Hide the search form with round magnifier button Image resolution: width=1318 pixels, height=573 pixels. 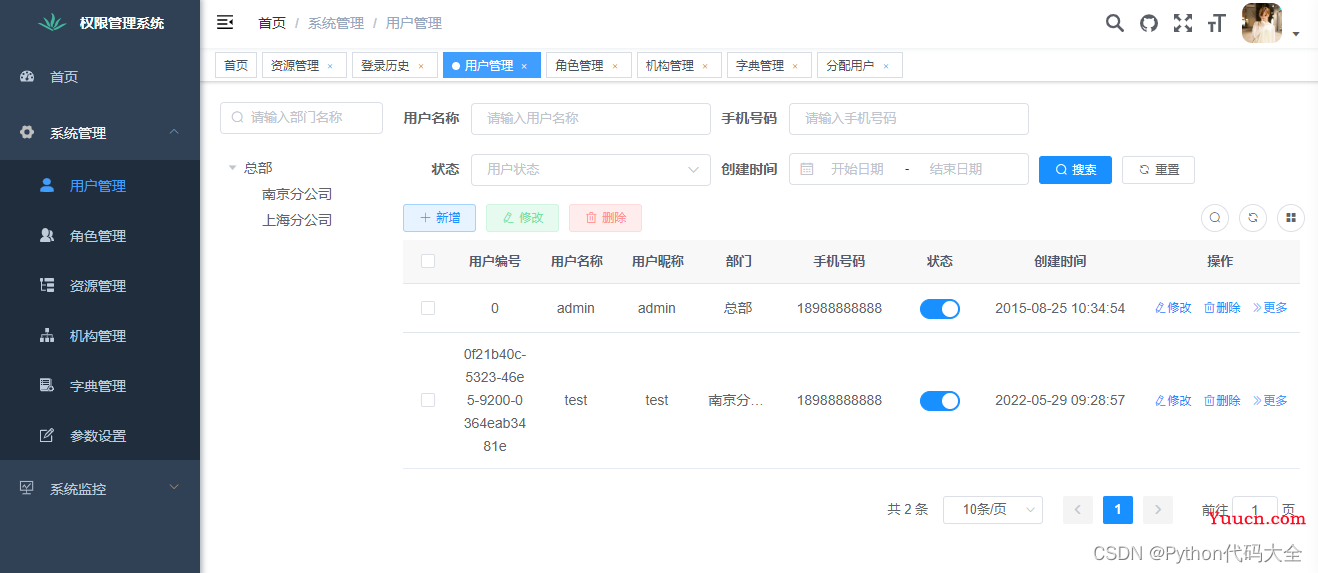click(x=1215, y=217)
